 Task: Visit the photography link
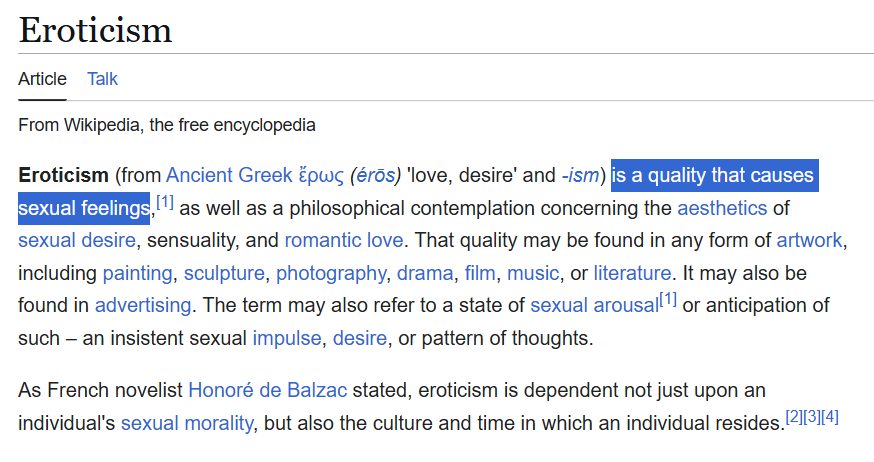(x=331, y=274)
